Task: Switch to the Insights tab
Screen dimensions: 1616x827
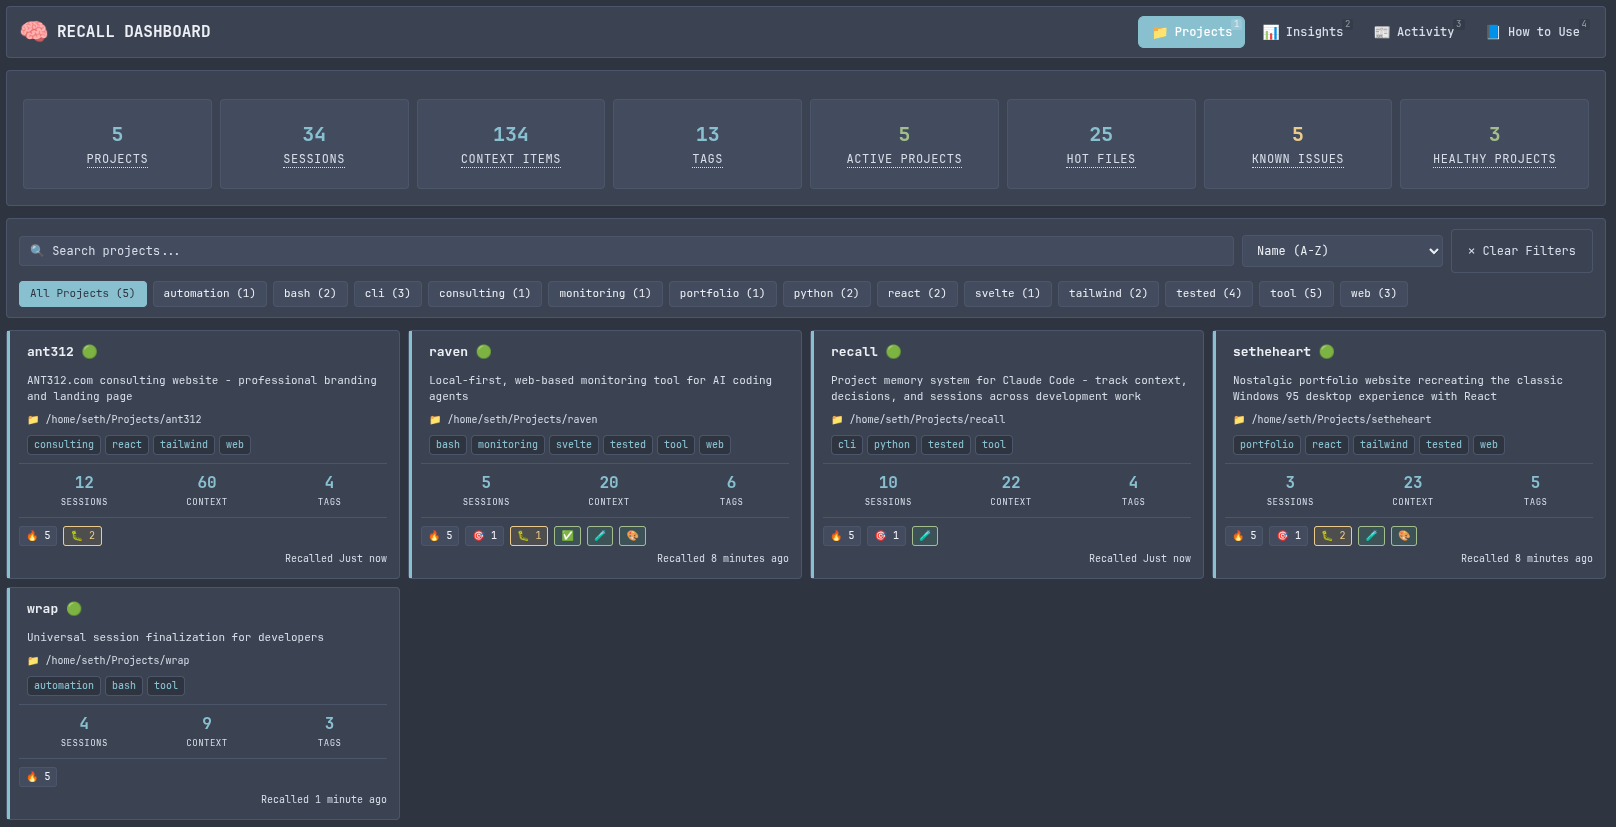Action: click(x=1304, y=32)
